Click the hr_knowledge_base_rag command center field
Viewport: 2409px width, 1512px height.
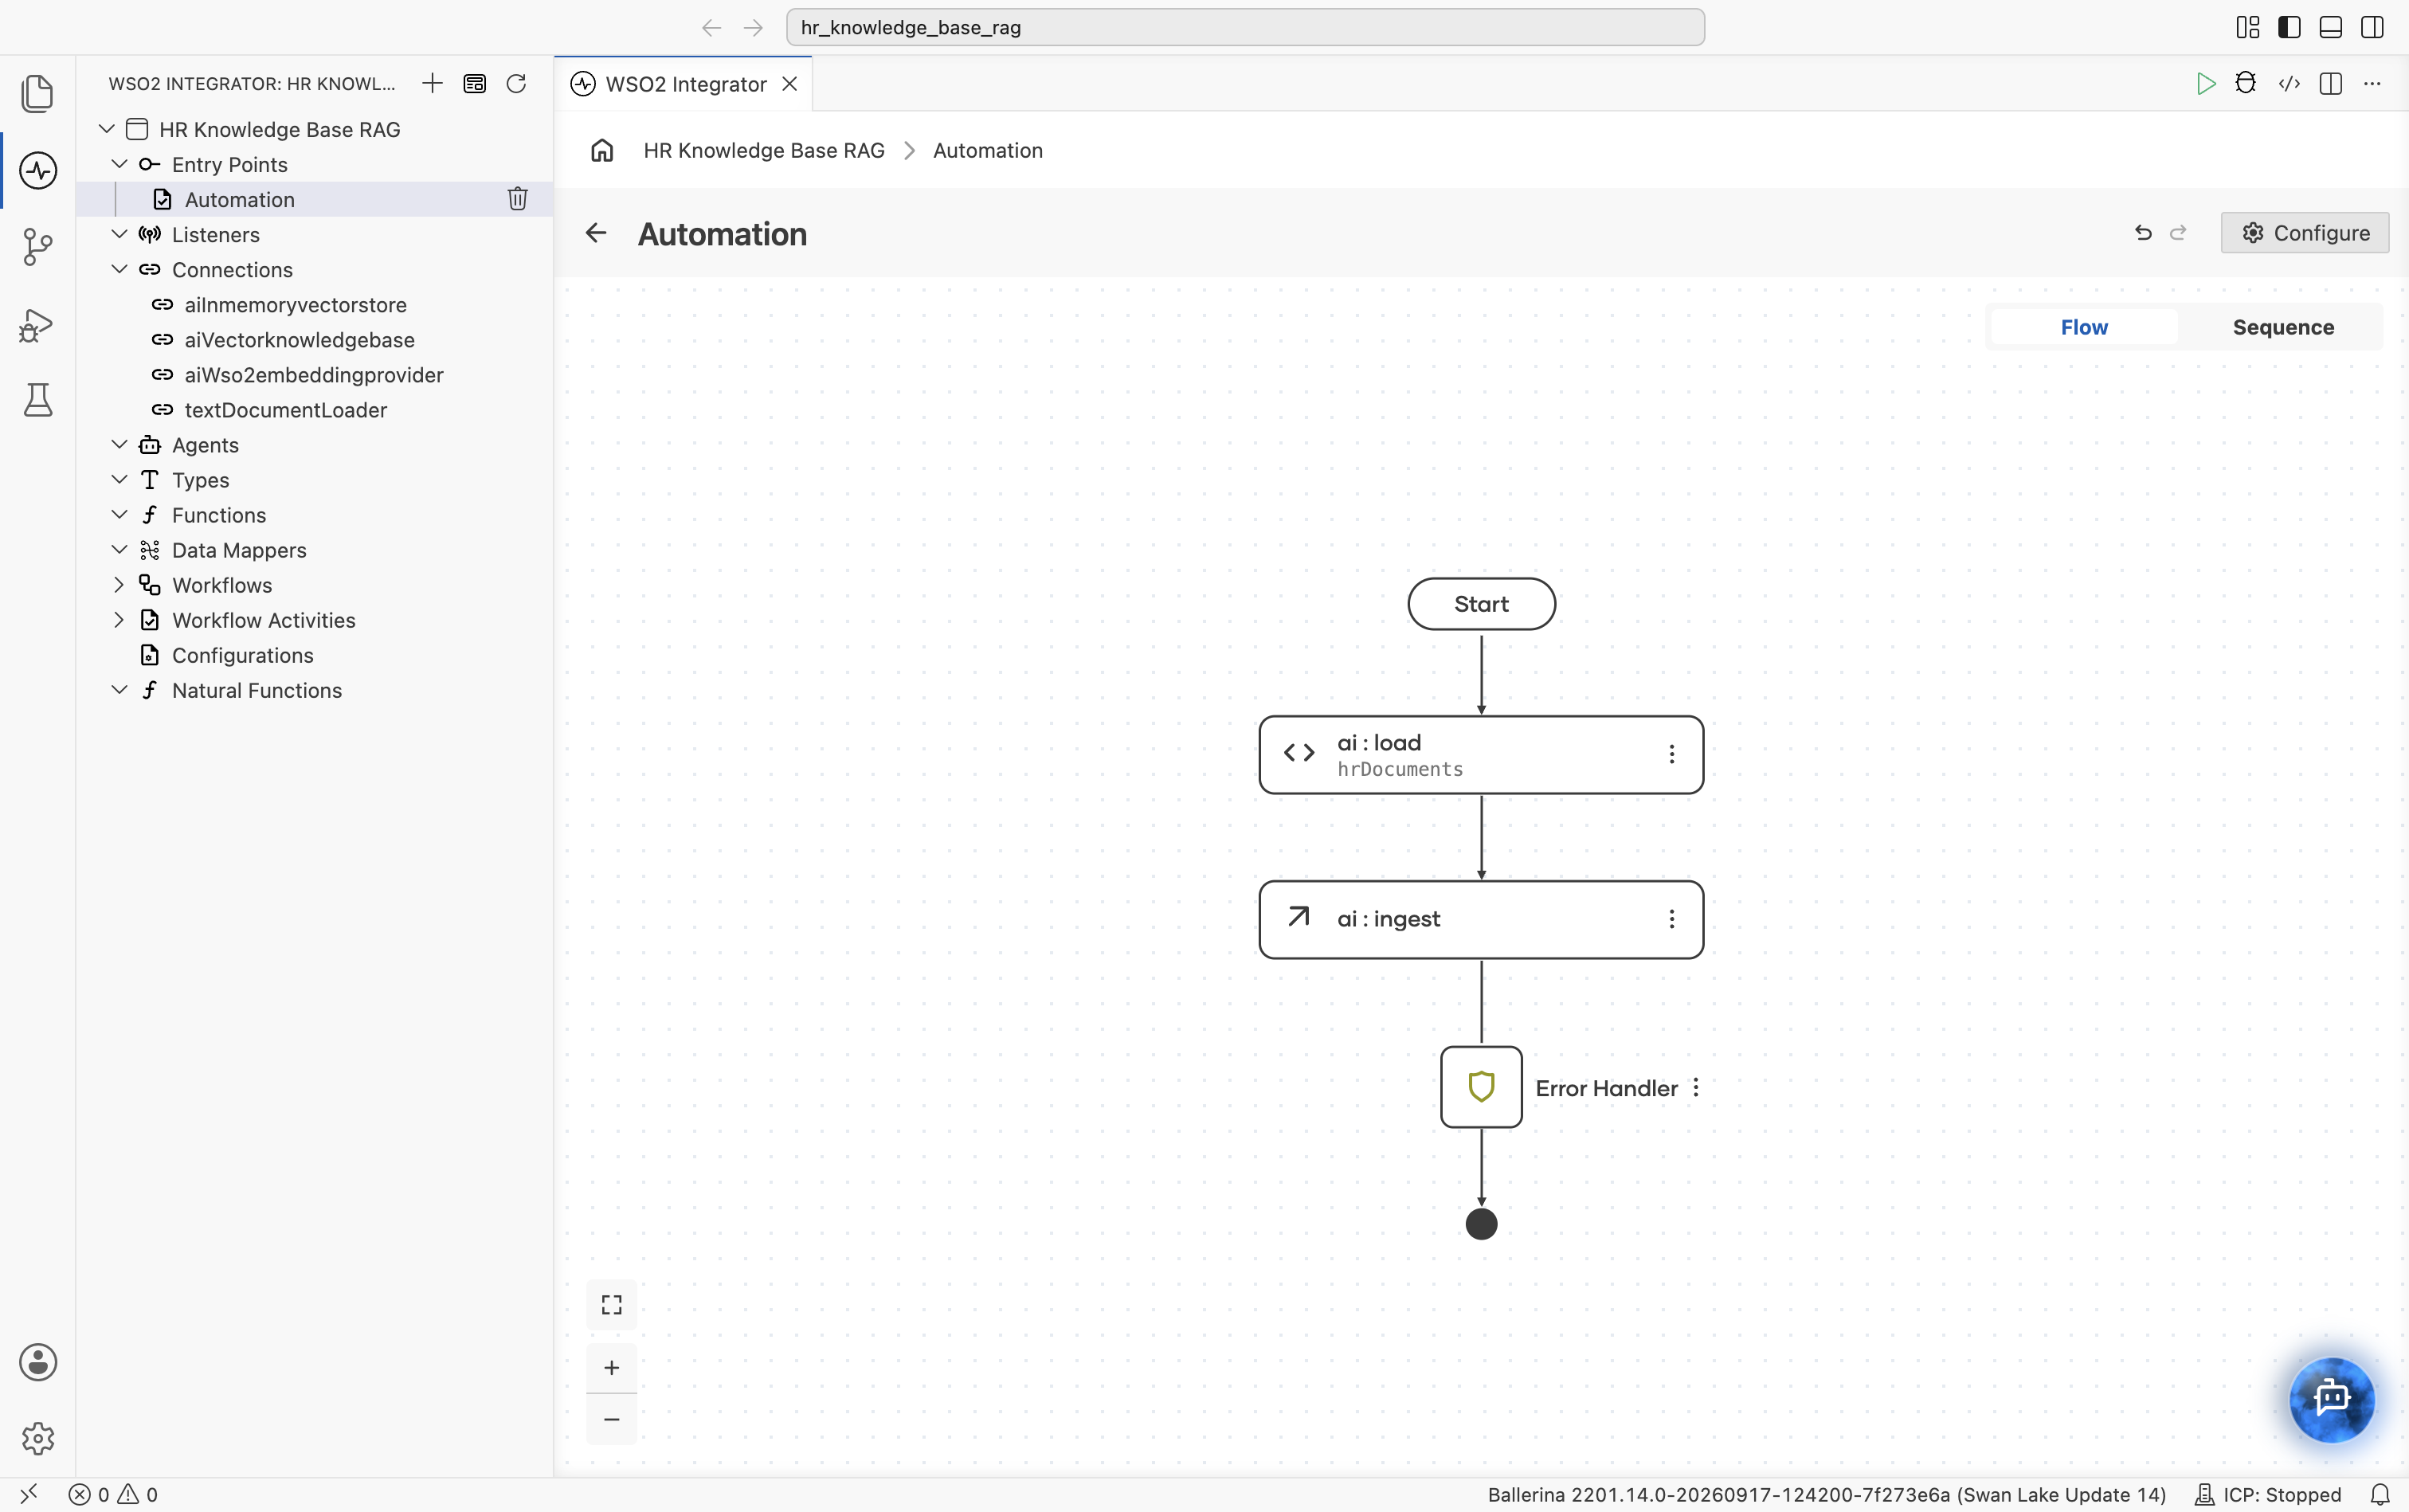click(x=1244, y=27)
